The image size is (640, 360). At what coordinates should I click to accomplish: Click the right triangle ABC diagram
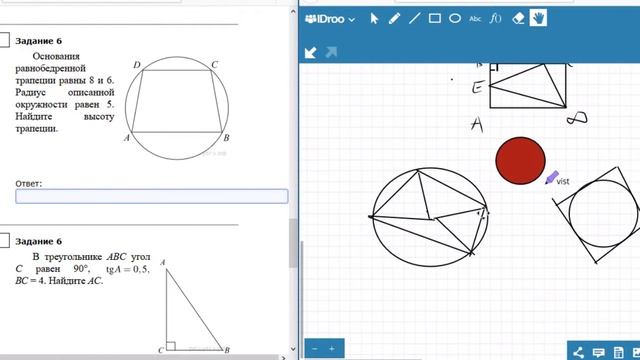coord(194,307)
